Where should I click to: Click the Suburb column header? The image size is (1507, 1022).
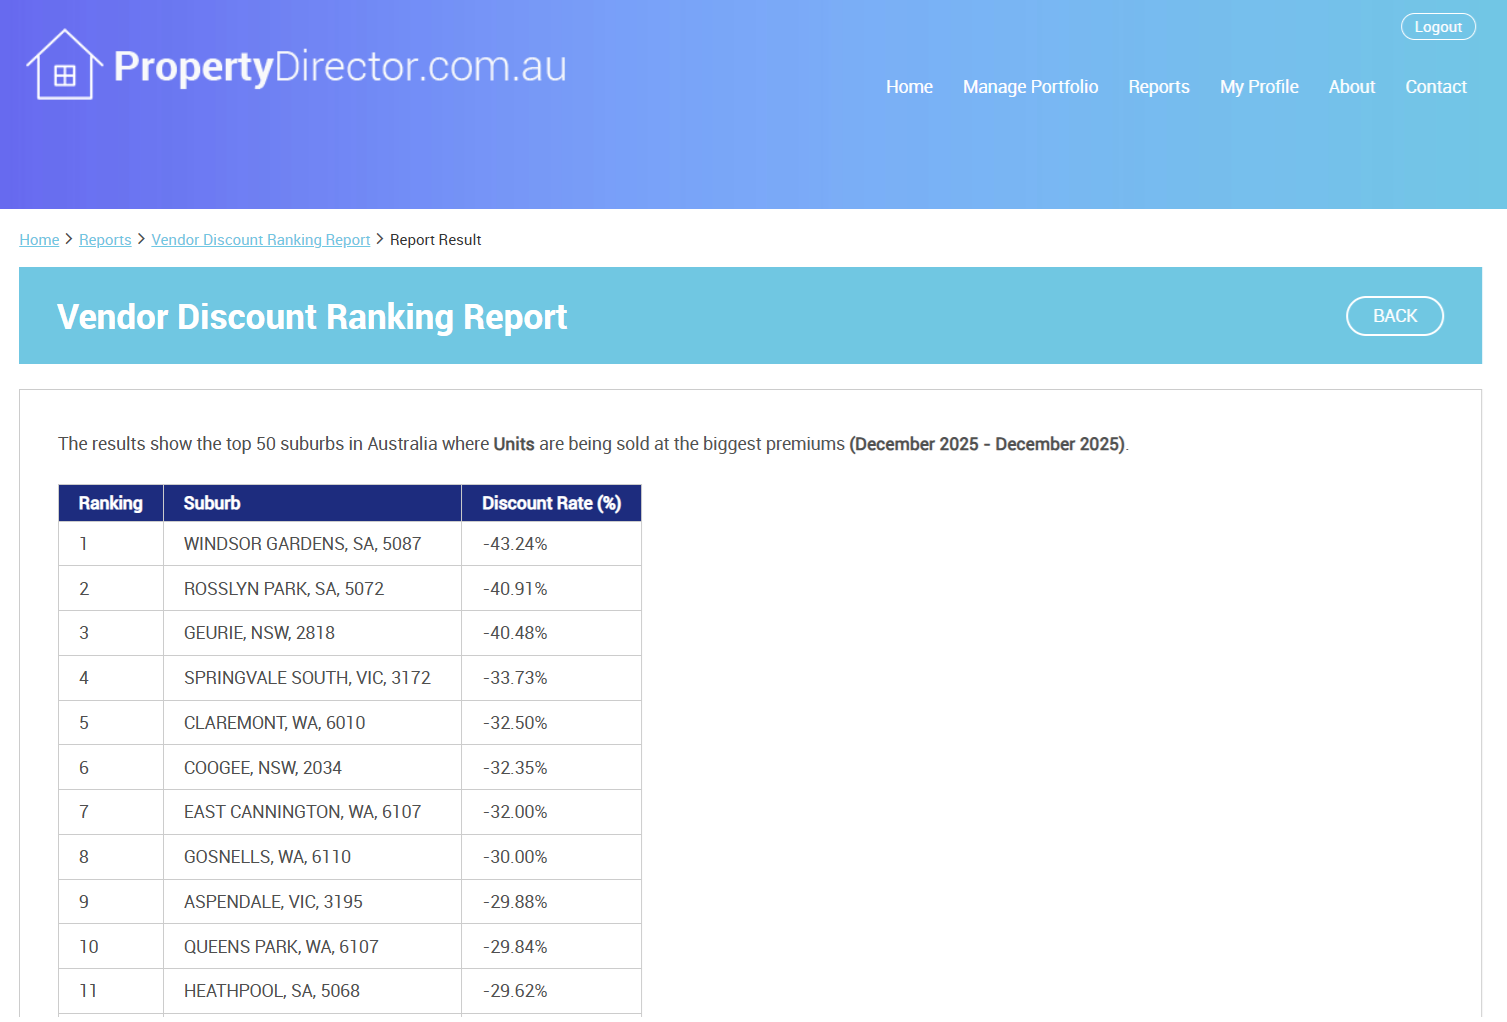coord(212,503)
